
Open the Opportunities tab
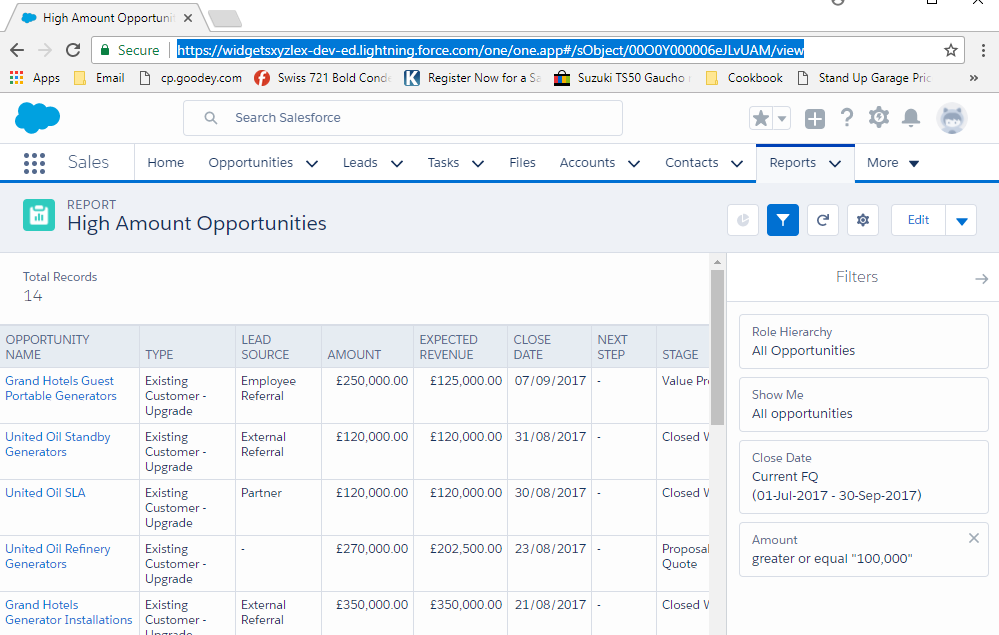pyautogui.click(x=250, y=163)
